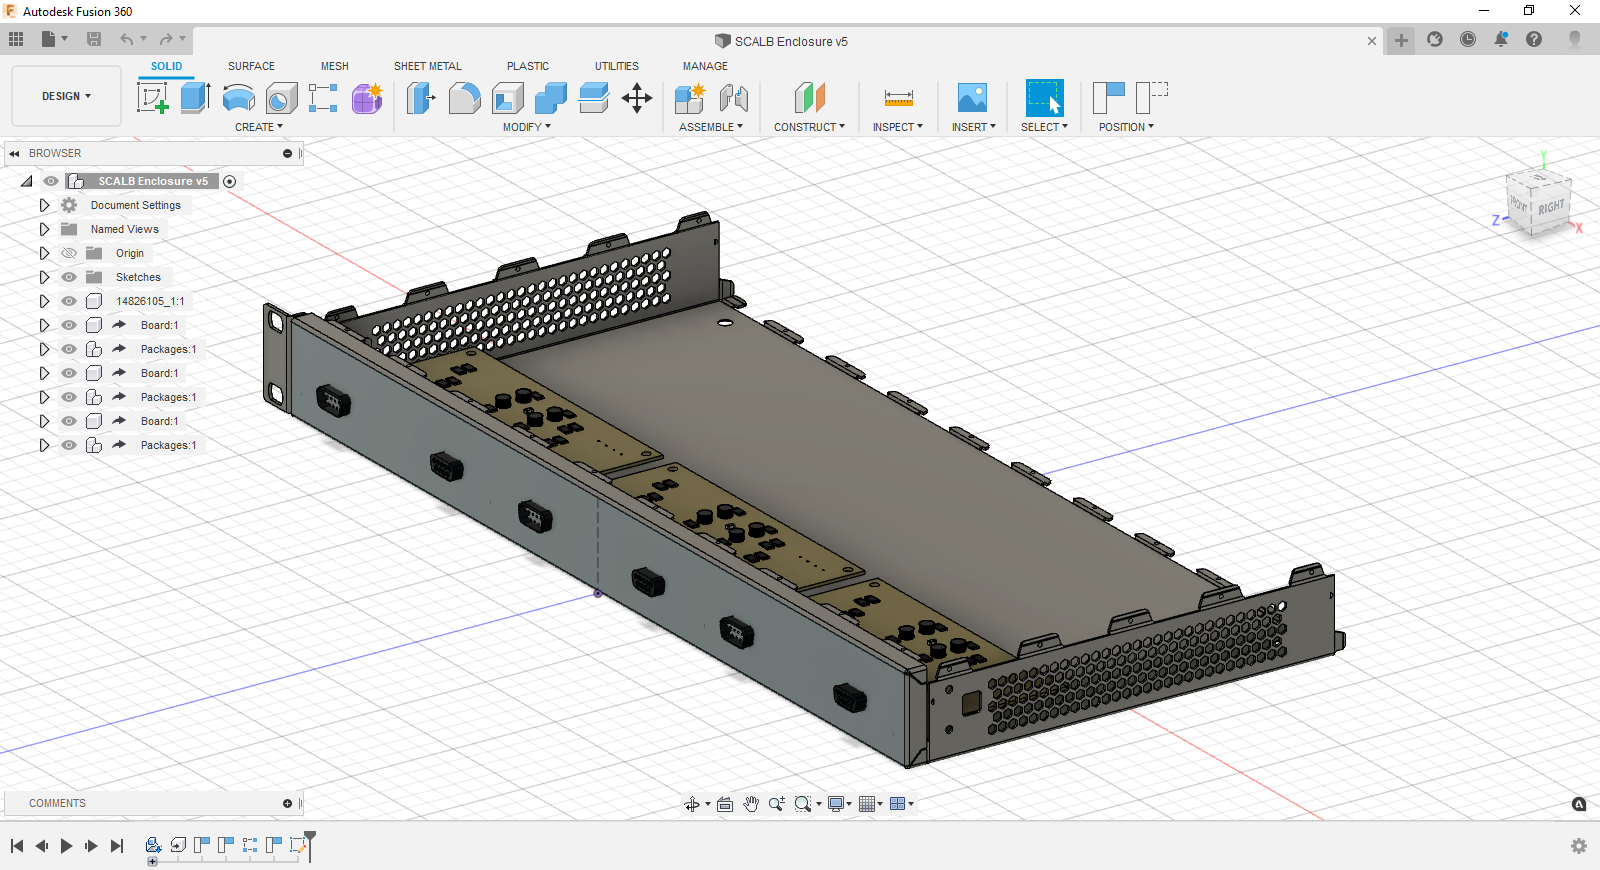Screen dimensions: 1600x870
Task: Click the New Component icon
Action: point(690,98)
